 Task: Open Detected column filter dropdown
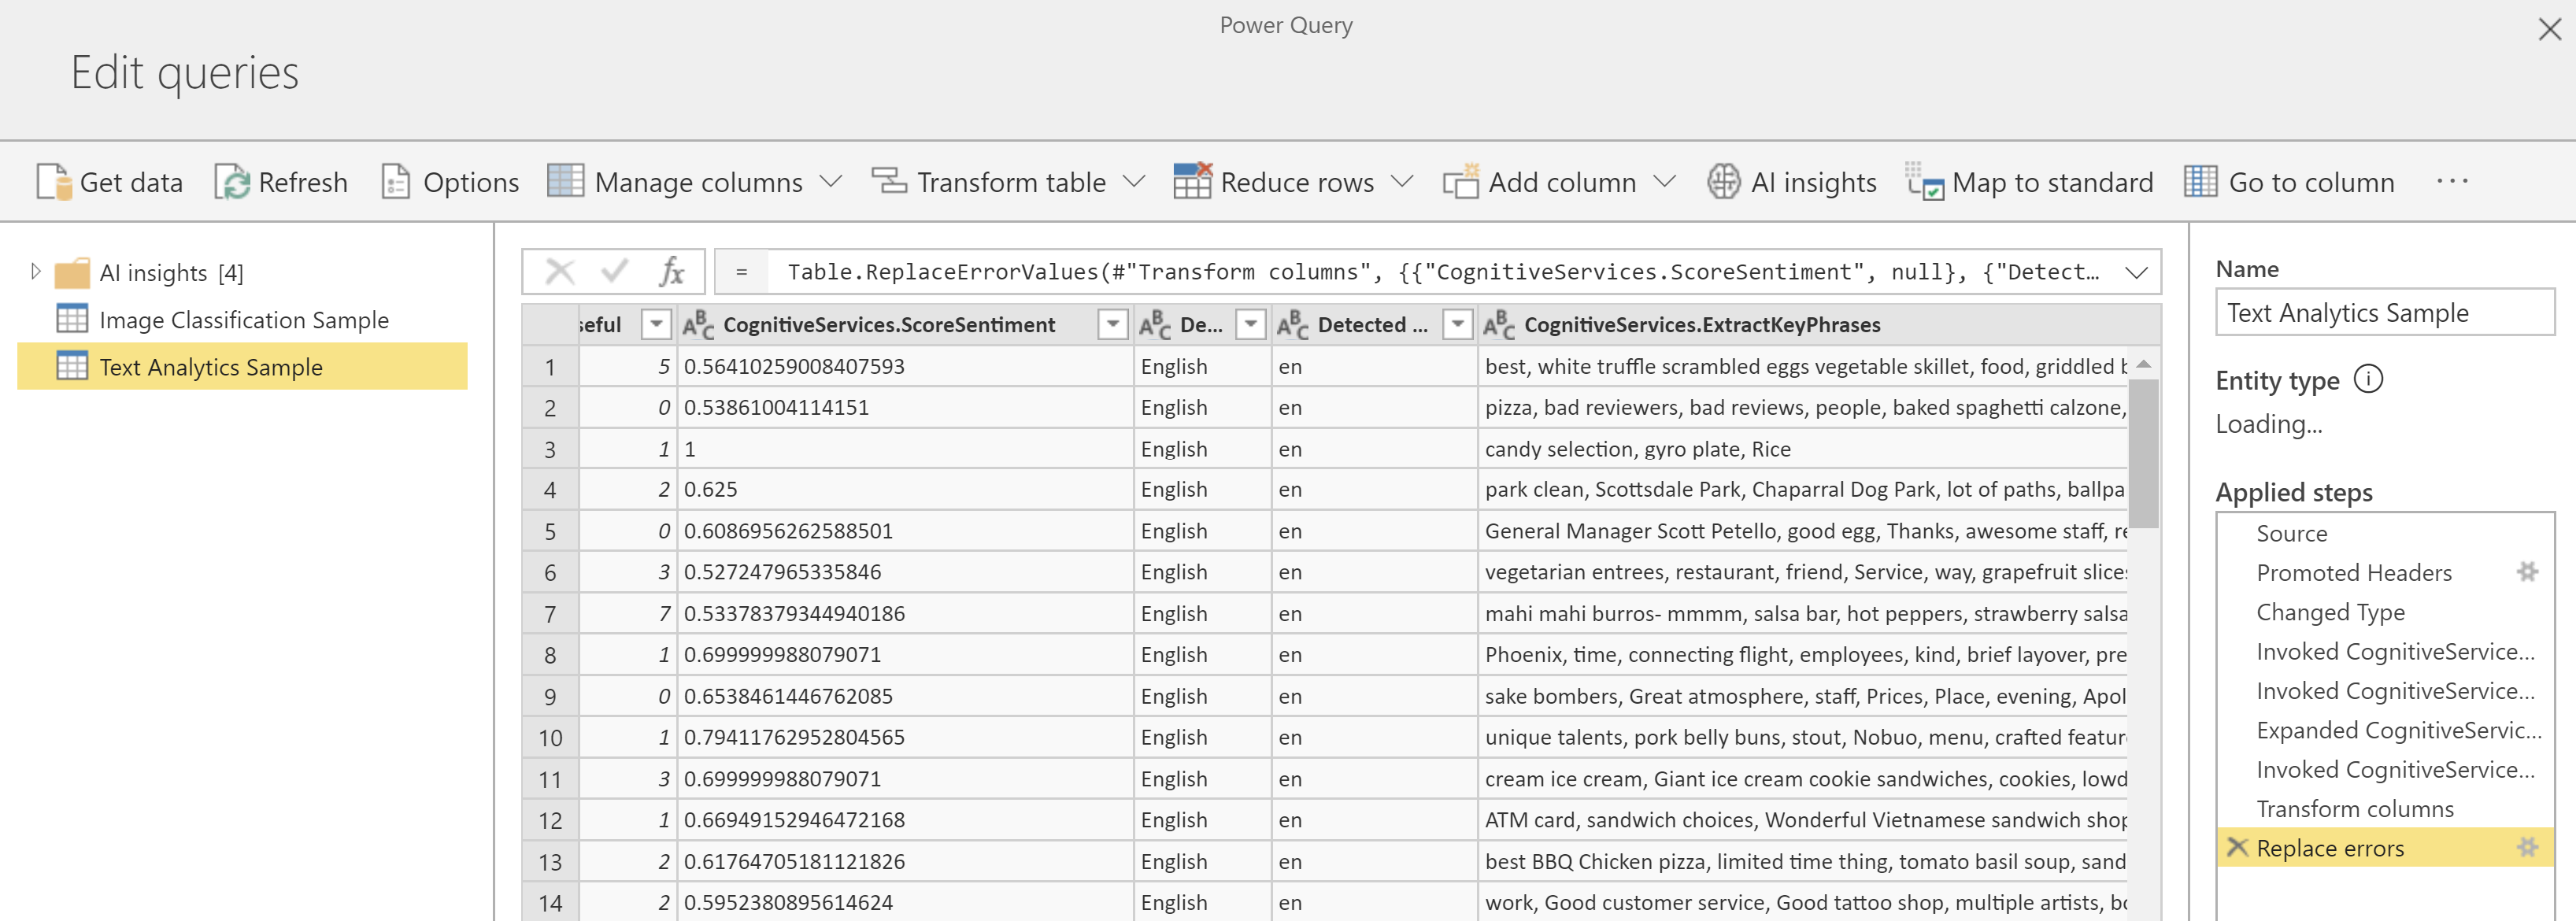tap(1458, 324)
